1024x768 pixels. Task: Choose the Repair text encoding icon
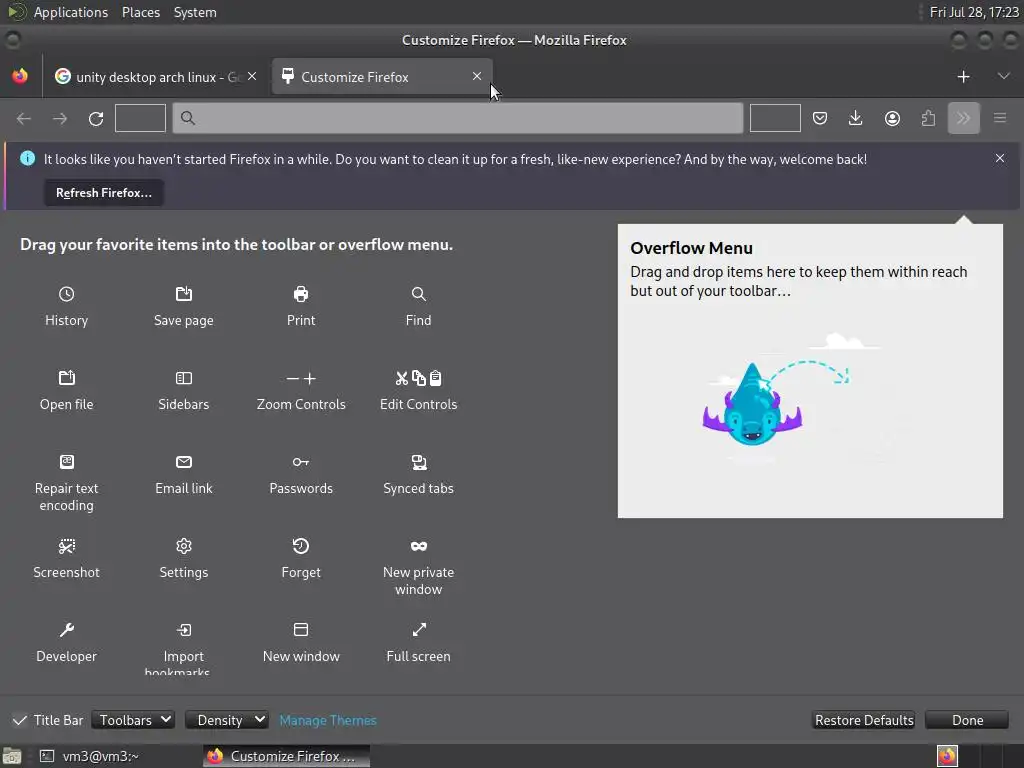coord(66,462)
